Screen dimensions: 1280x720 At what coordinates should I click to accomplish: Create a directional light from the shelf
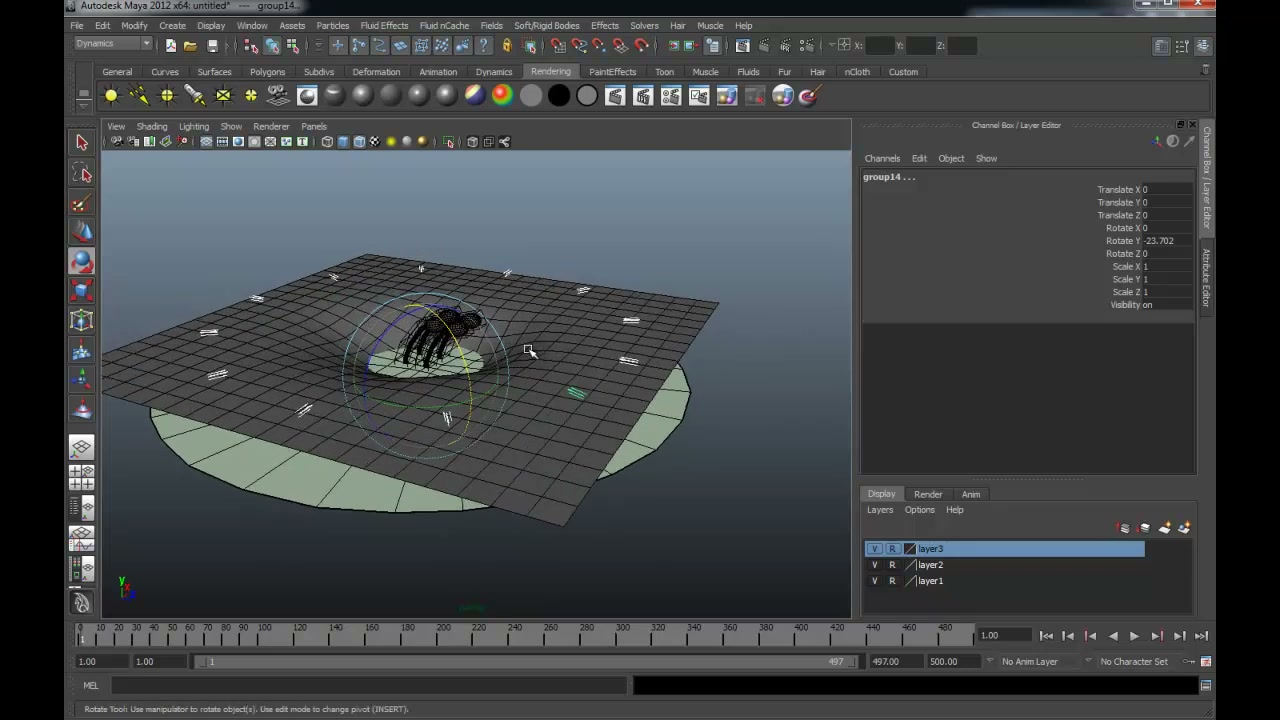click(139, 96)
